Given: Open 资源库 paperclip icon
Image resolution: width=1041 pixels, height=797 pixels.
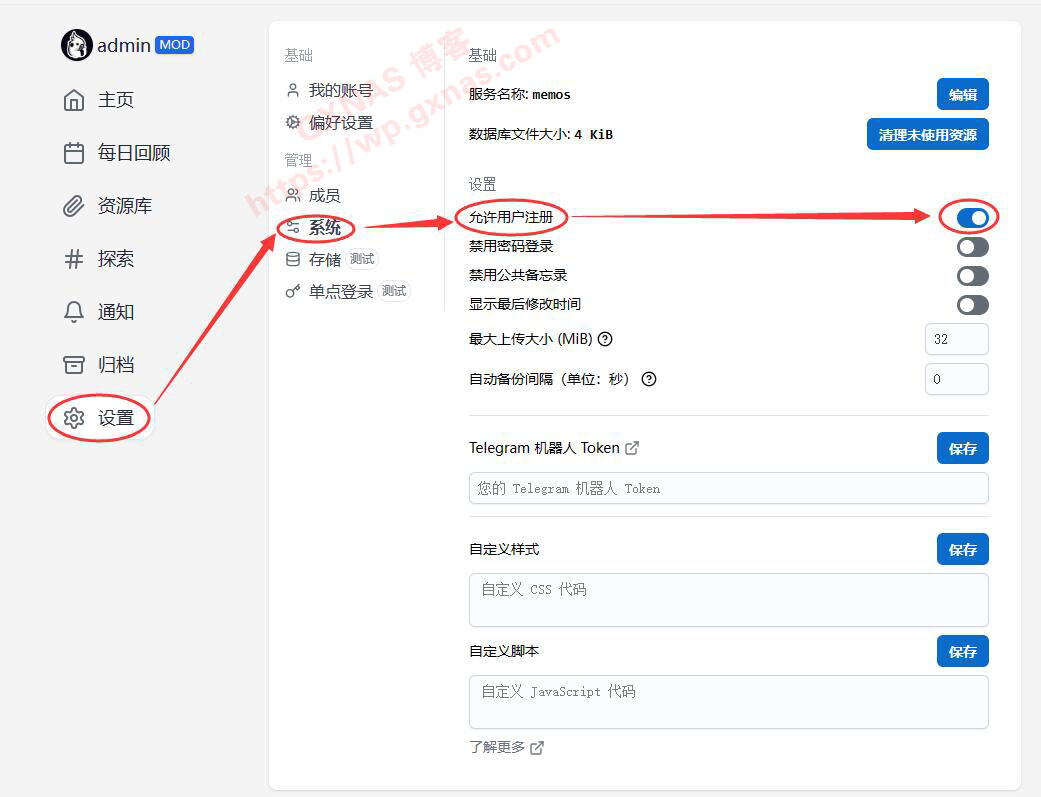Looking at the screenshot, I should [x=74, y=206].
